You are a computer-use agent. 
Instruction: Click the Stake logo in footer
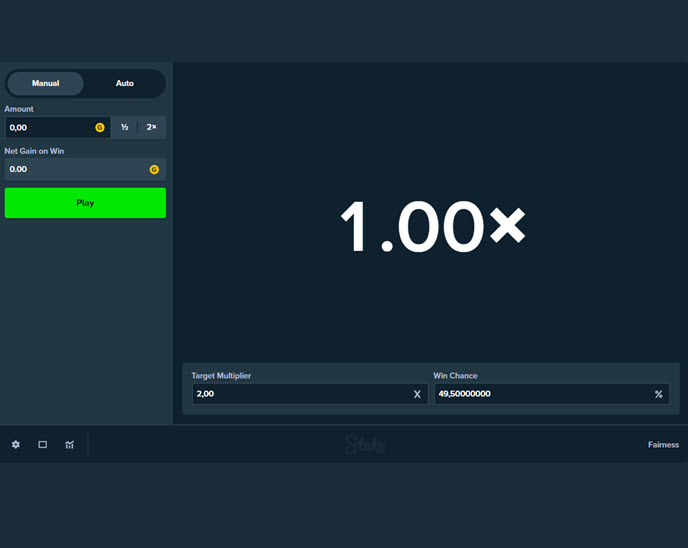click(x=365, y=444)
